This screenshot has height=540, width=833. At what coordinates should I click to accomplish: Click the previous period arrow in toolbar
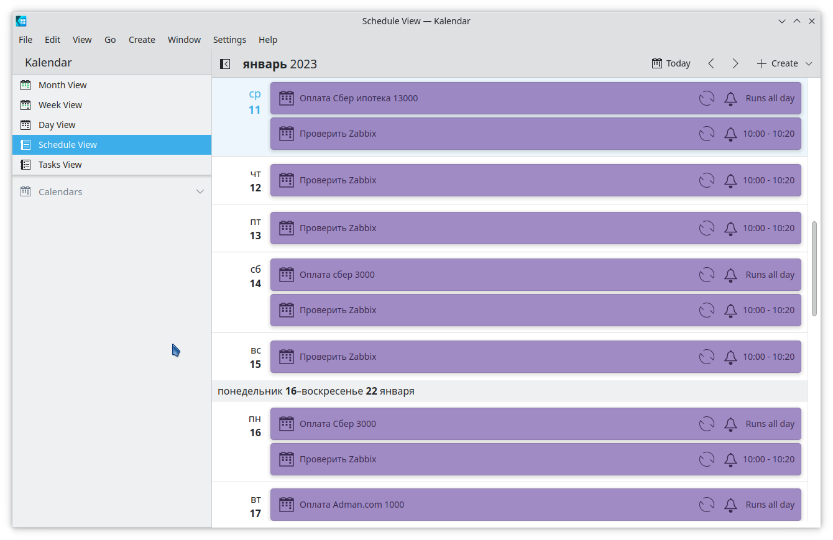pyautogui.click(x=711, y=64)
